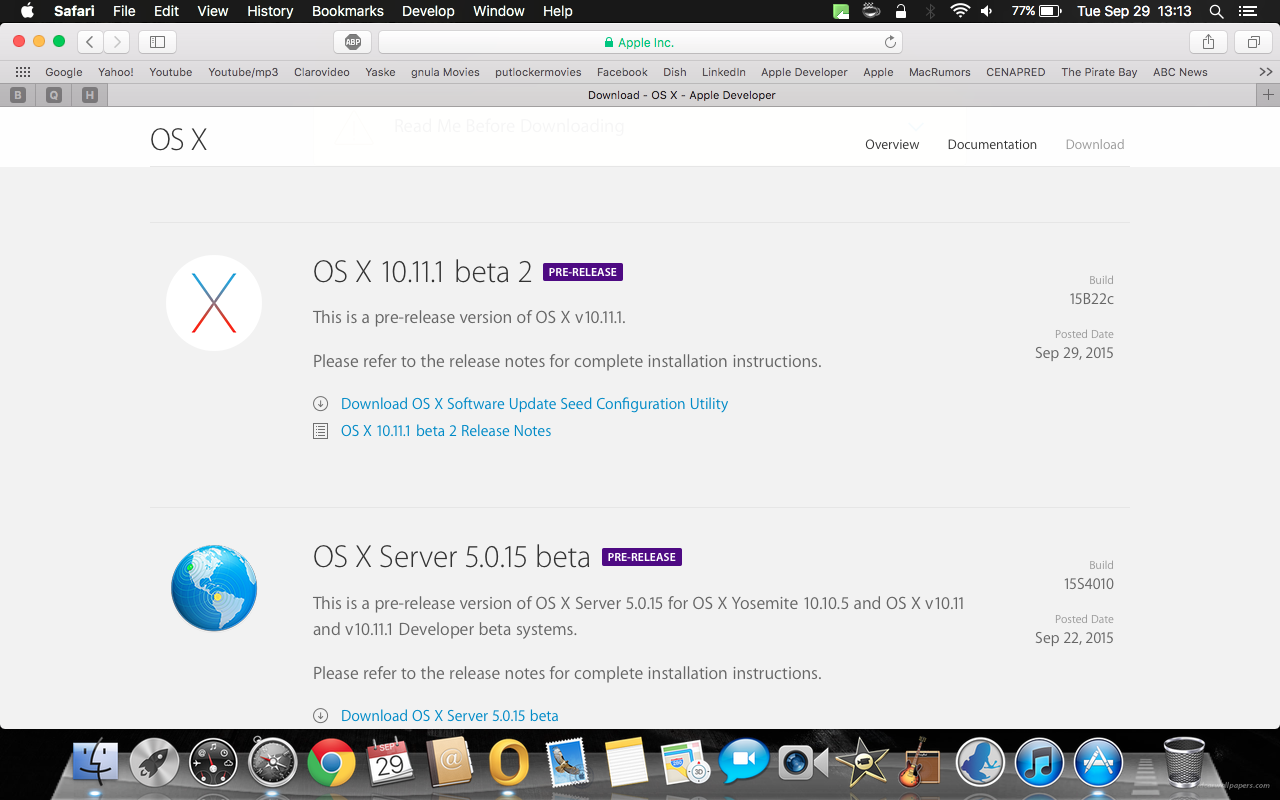Go forward with the Safari forward arrow
Viewport: 1280px width, 800px height.
click(x=117, y=42)
